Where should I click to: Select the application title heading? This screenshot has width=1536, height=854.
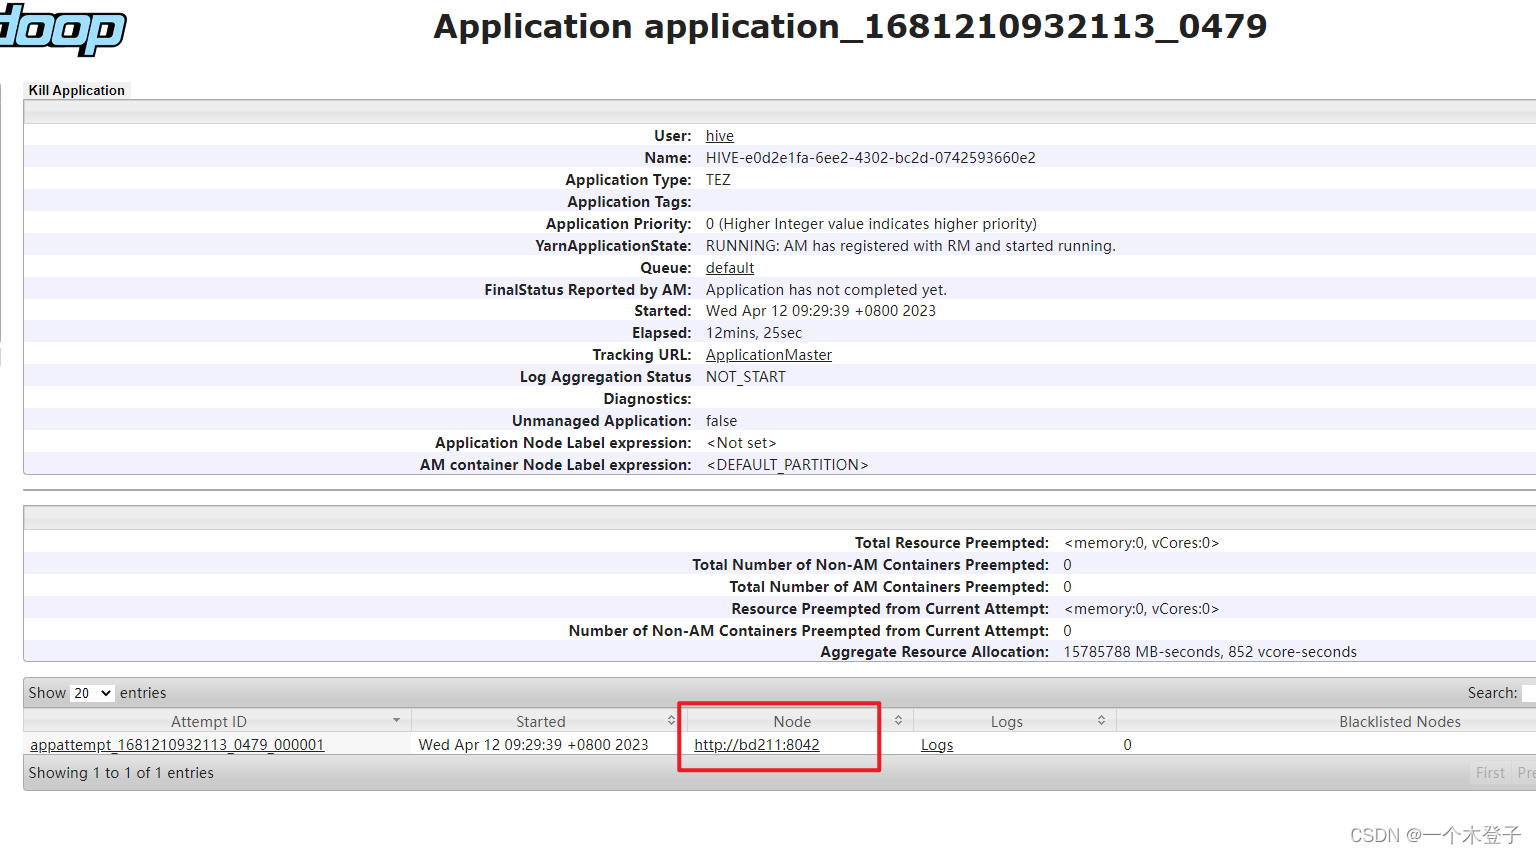coord(850,26)
